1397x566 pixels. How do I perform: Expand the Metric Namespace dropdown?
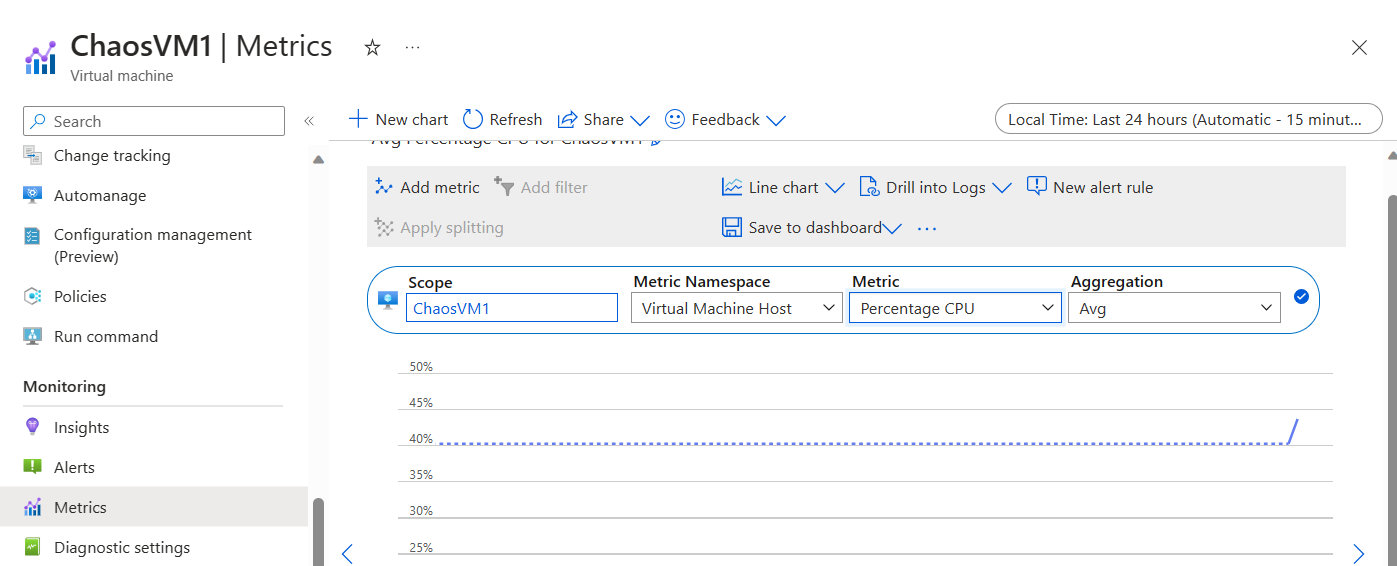736,308
